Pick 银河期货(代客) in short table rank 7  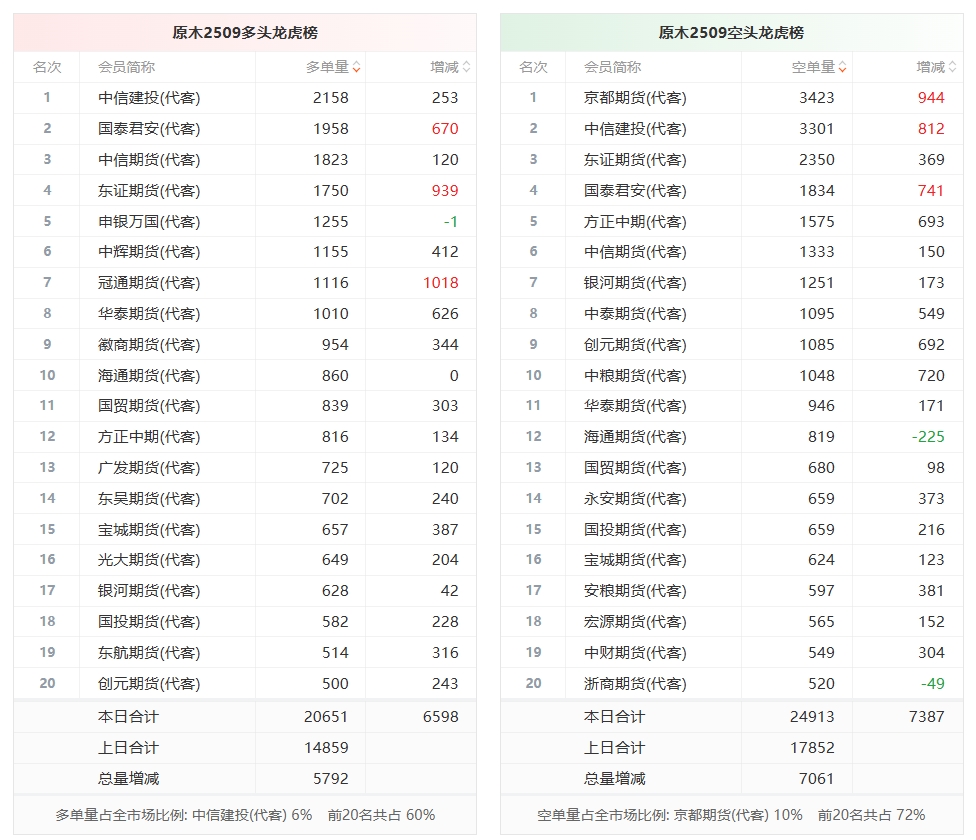coord(635,283)
